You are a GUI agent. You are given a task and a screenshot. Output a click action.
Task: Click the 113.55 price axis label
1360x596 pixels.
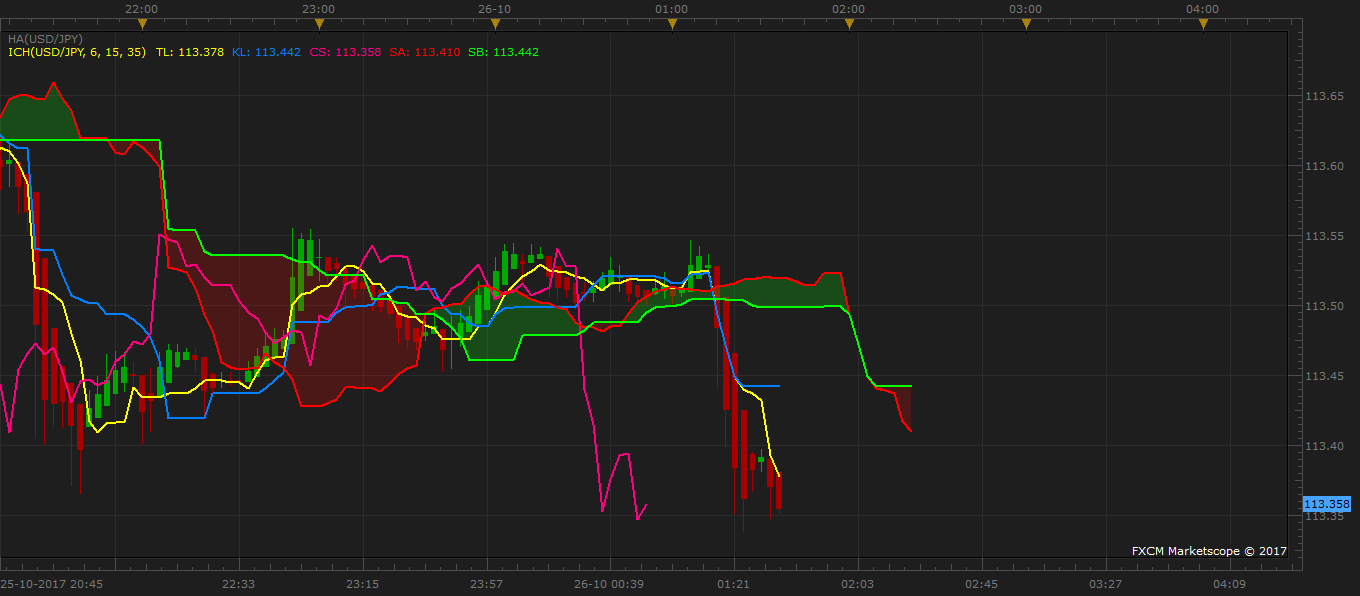(x=1324, y=236)
